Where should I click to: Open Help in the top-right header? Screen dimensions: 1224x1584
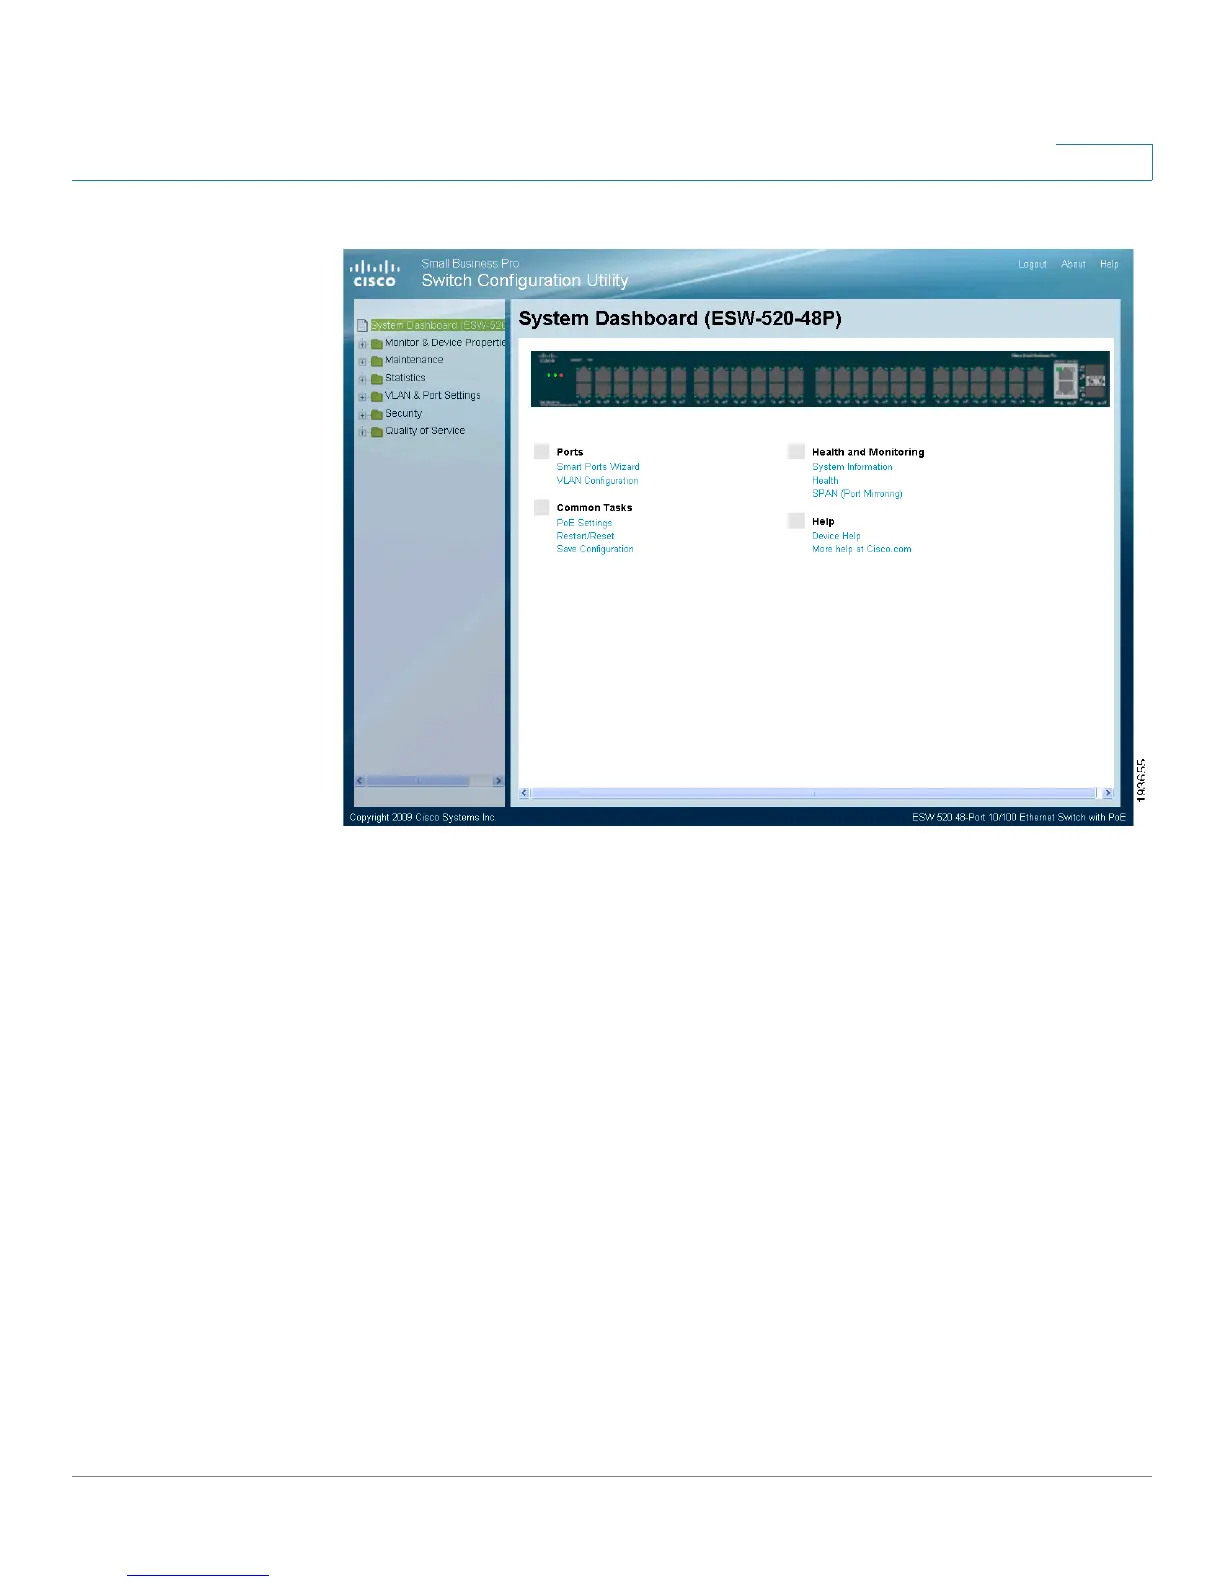1109,264
